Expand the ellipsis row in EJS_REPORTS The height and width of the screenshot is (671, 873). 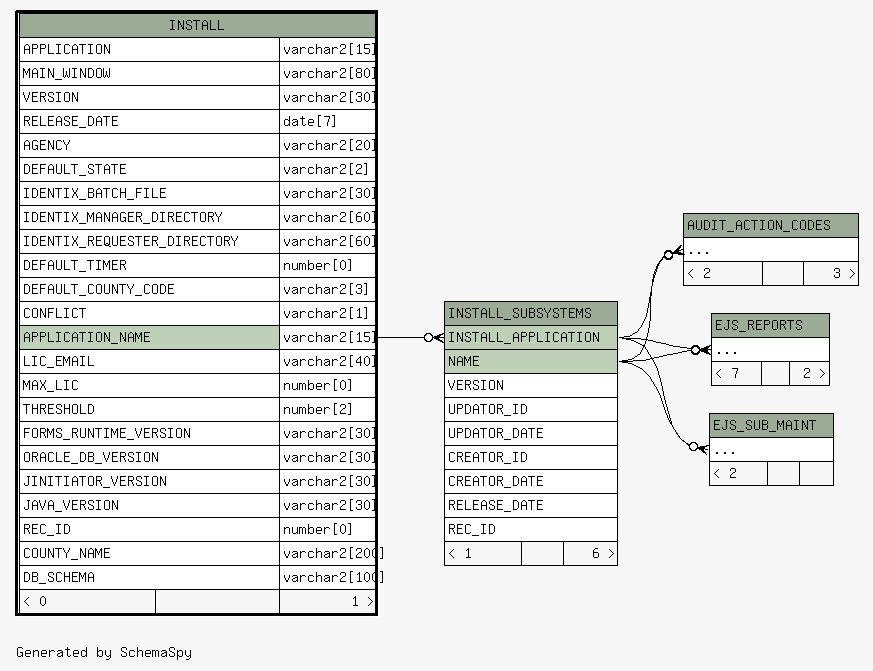point(769,350)
